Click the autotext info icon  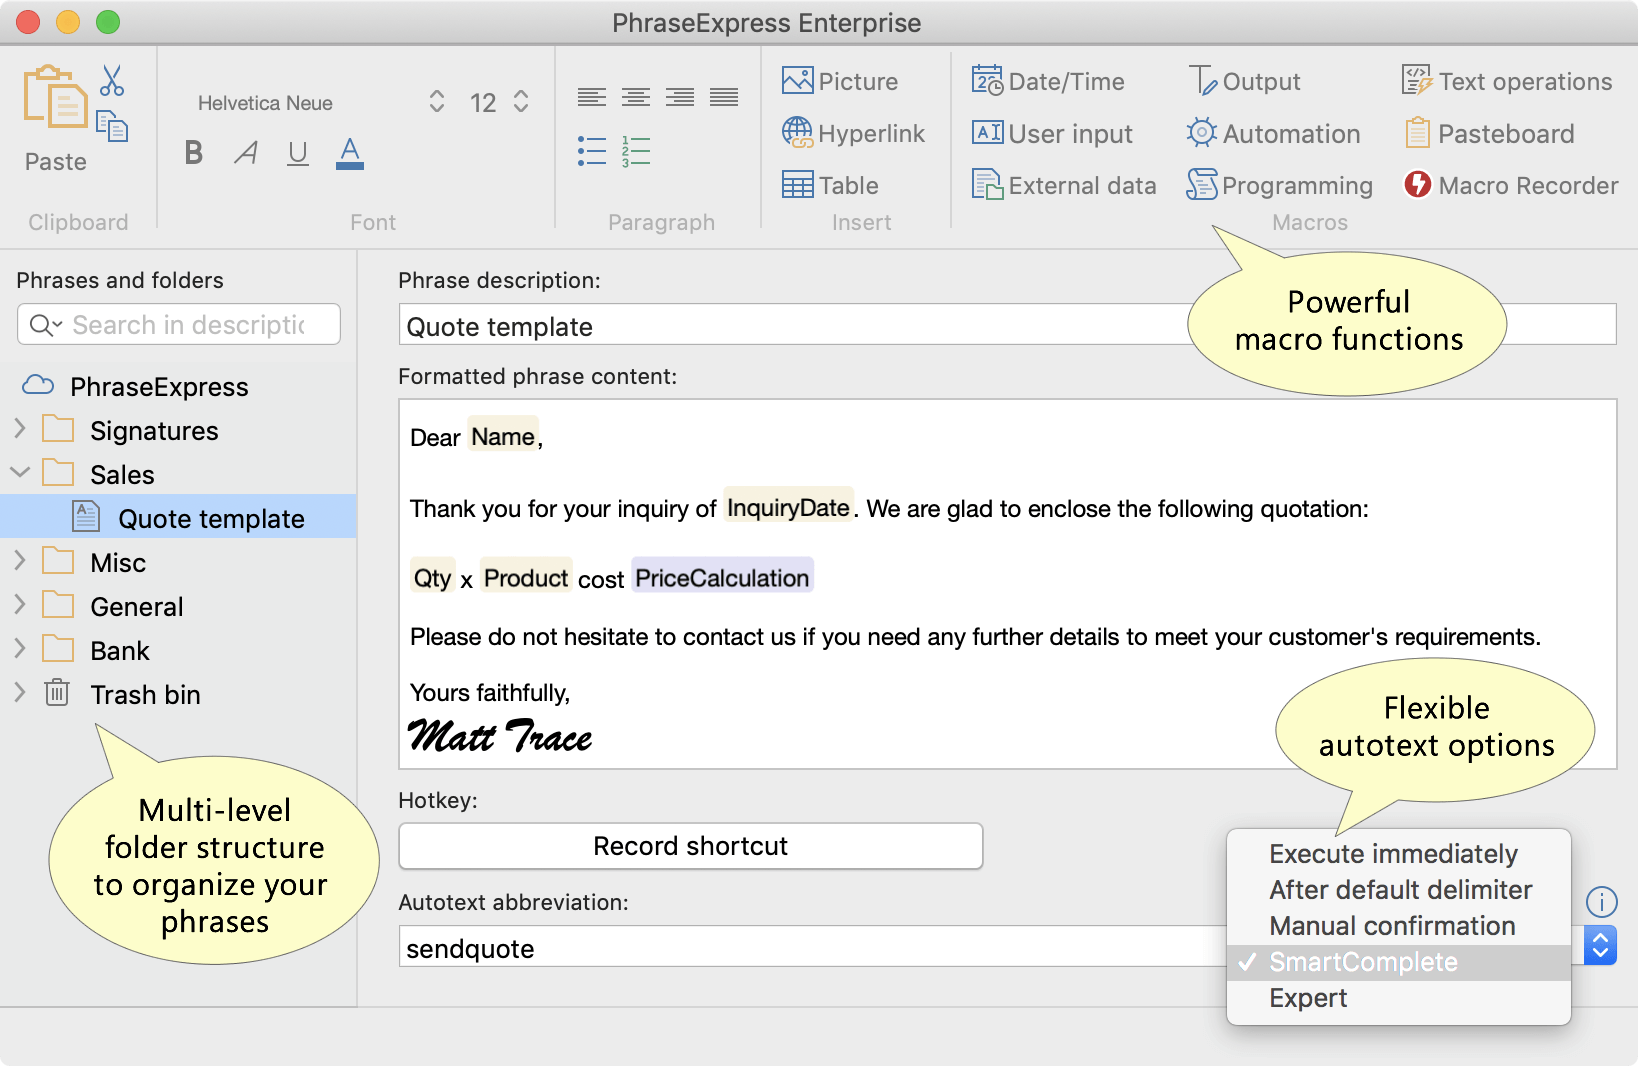click(x=1601, y=902)
